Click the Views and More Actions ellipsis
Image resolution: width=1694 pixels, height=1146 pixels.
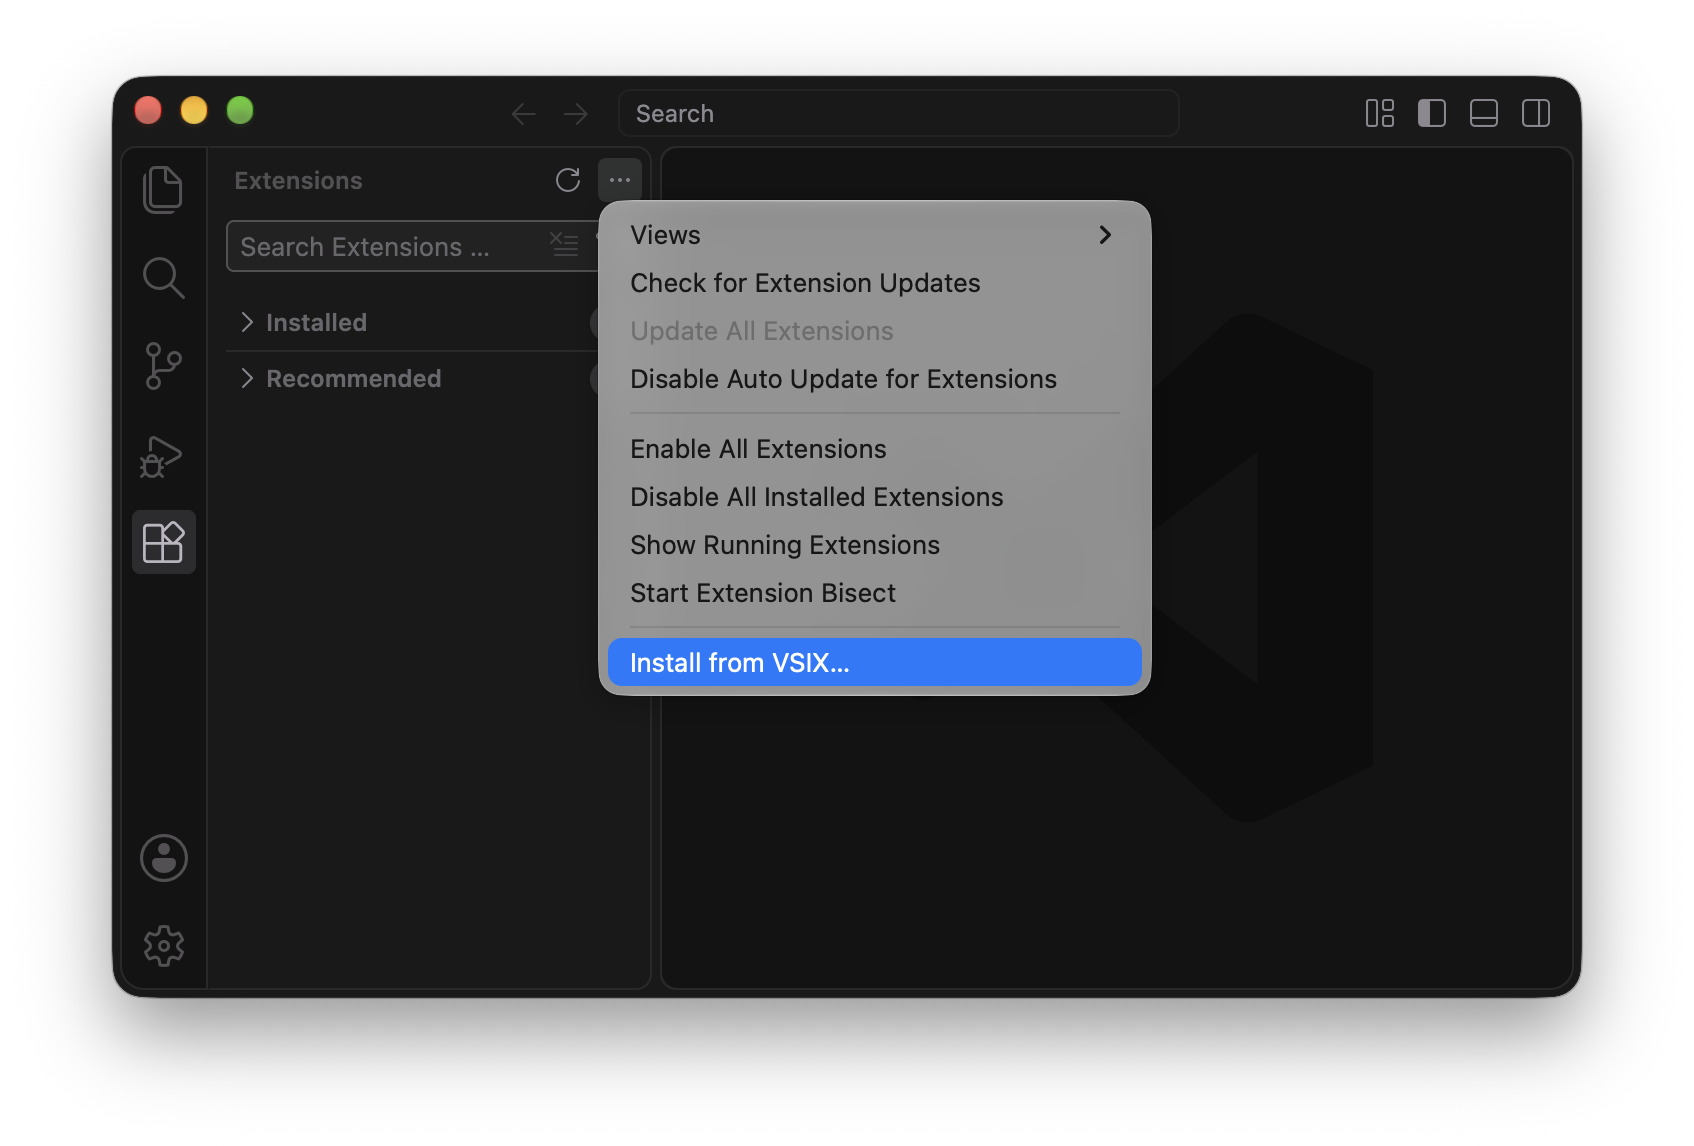coord(620,180)
